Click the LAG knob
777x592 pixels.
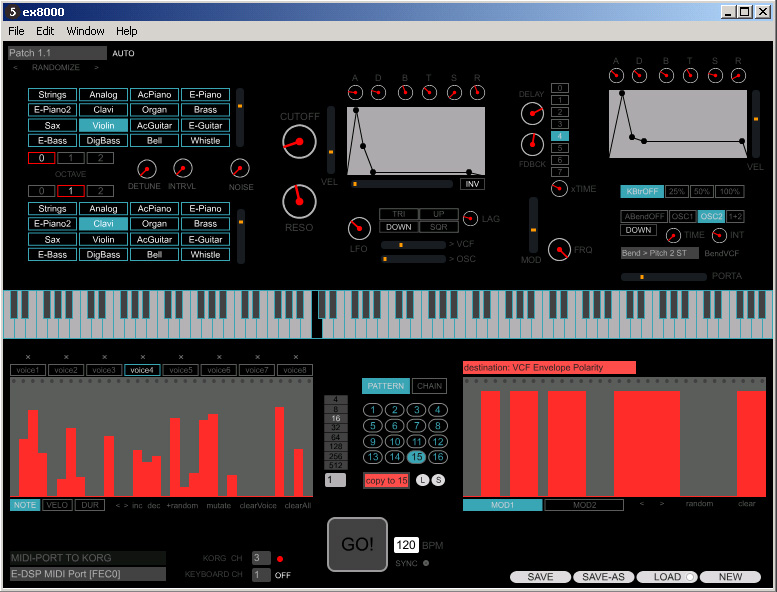[x=470, y=218]
